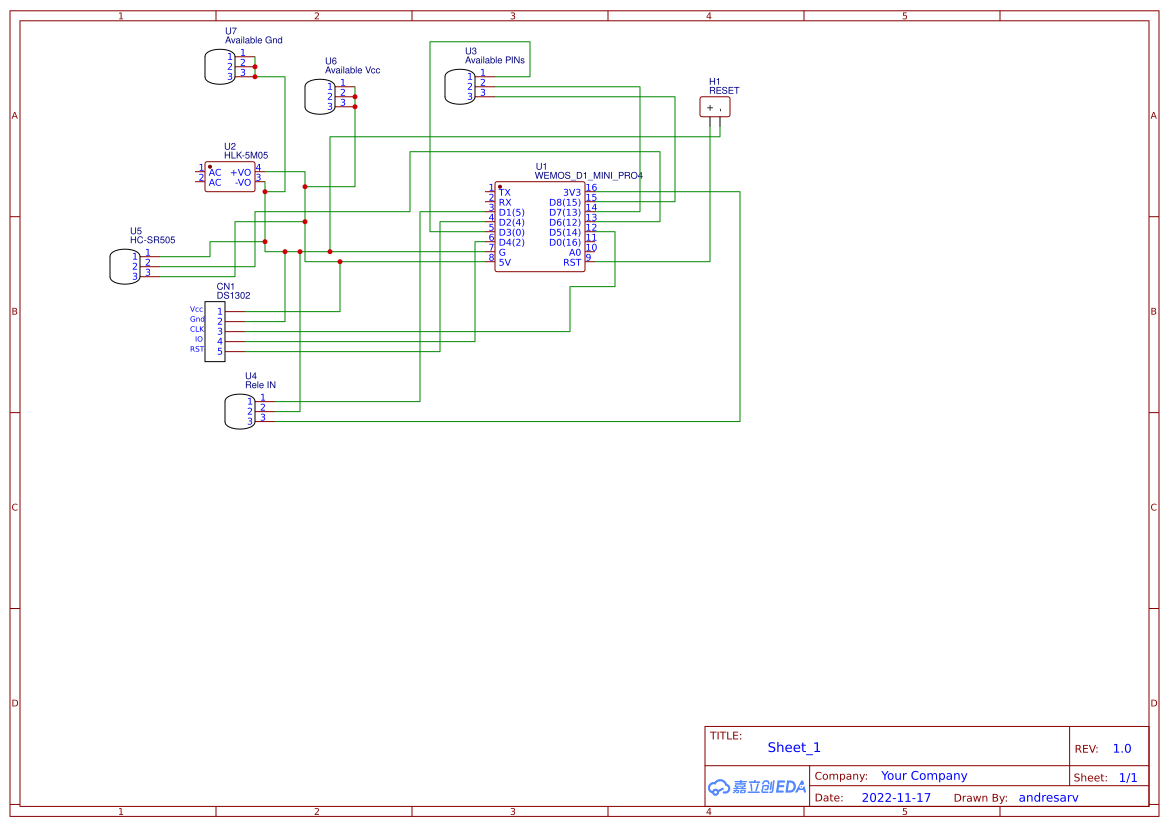Select the HLK-5M05 power module symbol U2
This screenshot has width=1169, height=827.
pos(230,178)
